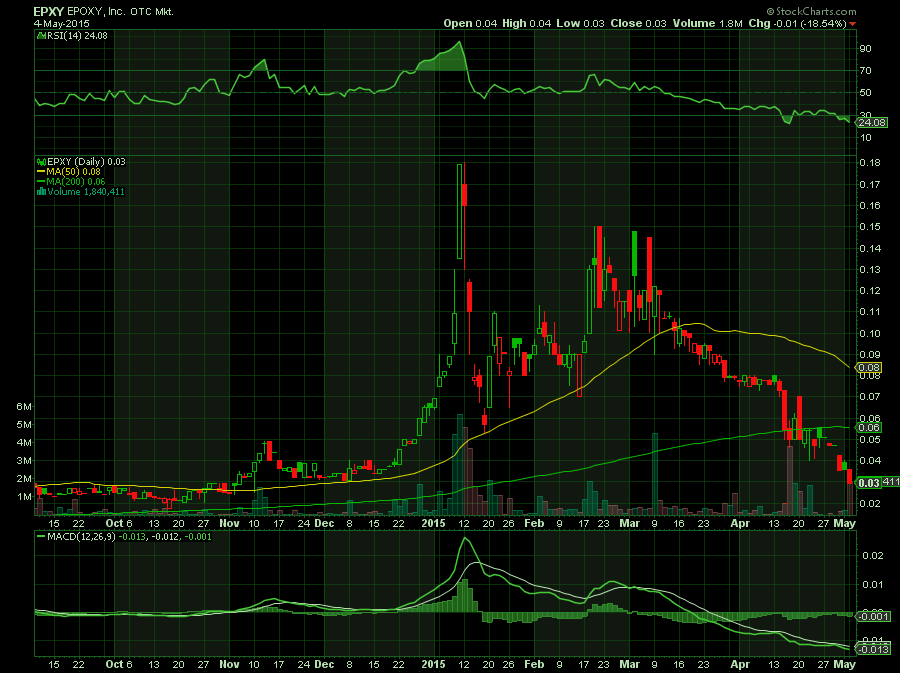The width and height of the screenshot is (900, 673).
Task: Click the Apr label on the MACD panel date axis
Action: (x=740, y=664)
